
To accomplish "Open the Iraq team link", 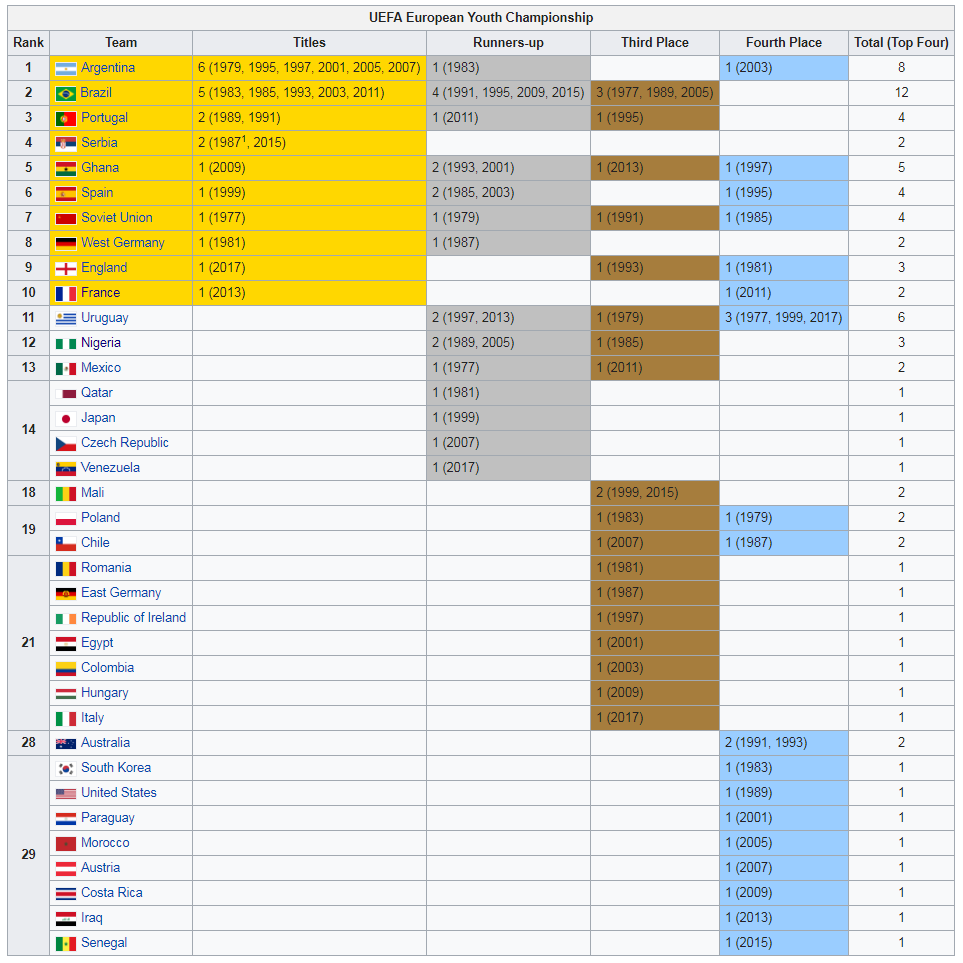I will click(92, 918).
